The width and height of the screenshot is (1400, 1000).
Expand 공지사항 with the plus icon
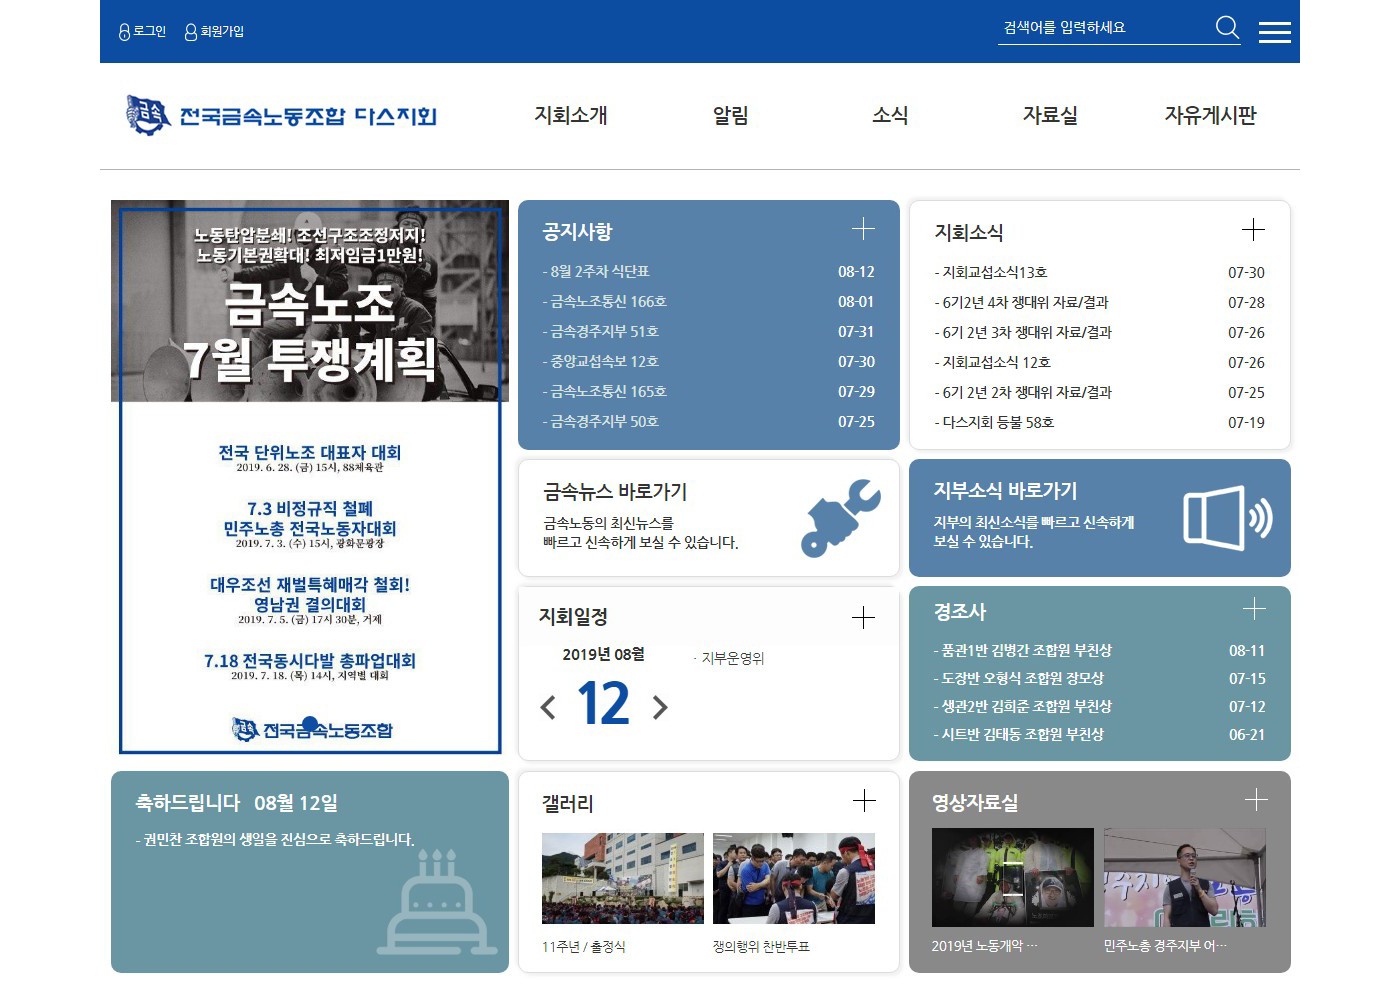863,229
